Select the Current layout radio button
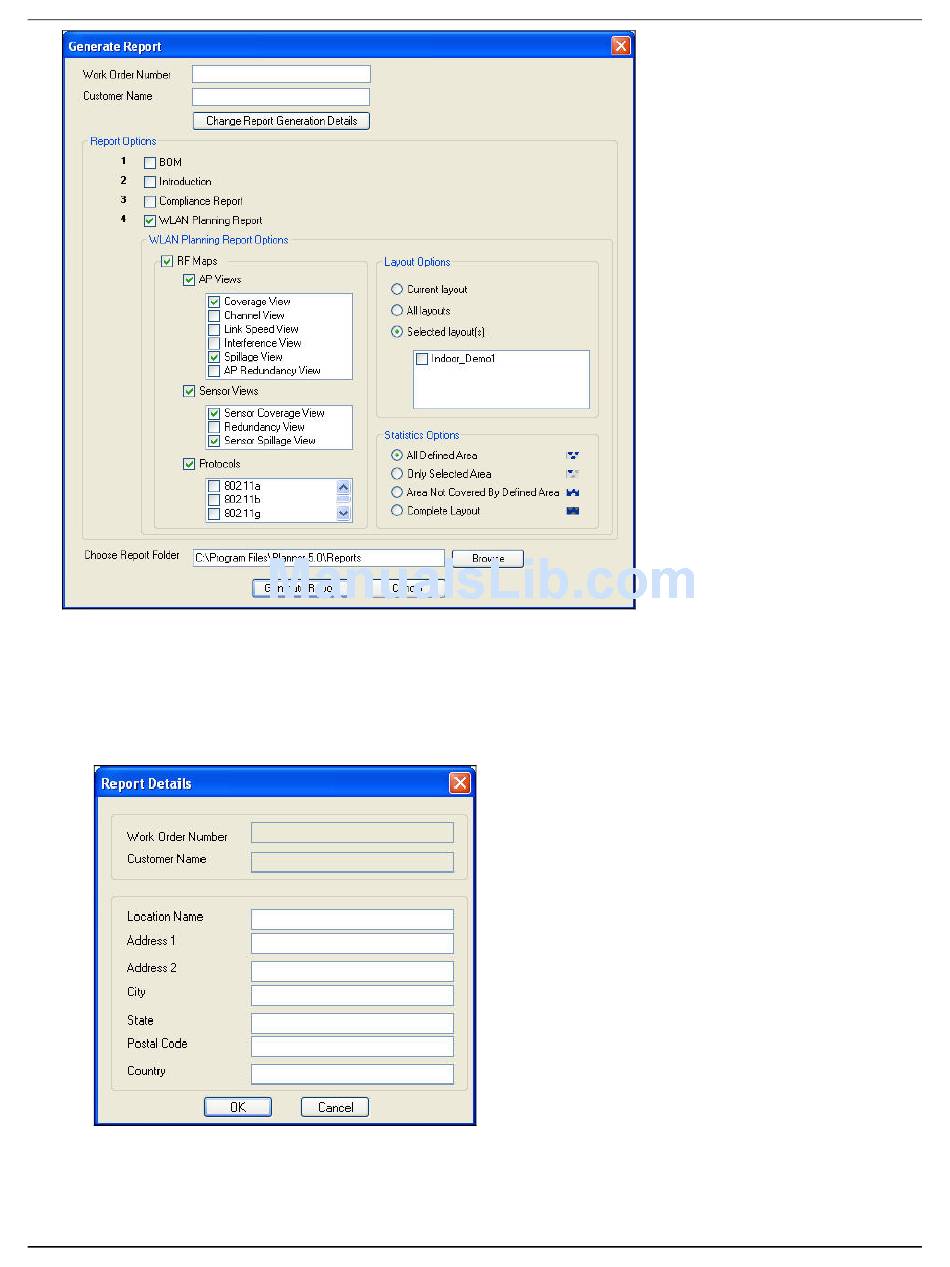 [x=397, y=289]
